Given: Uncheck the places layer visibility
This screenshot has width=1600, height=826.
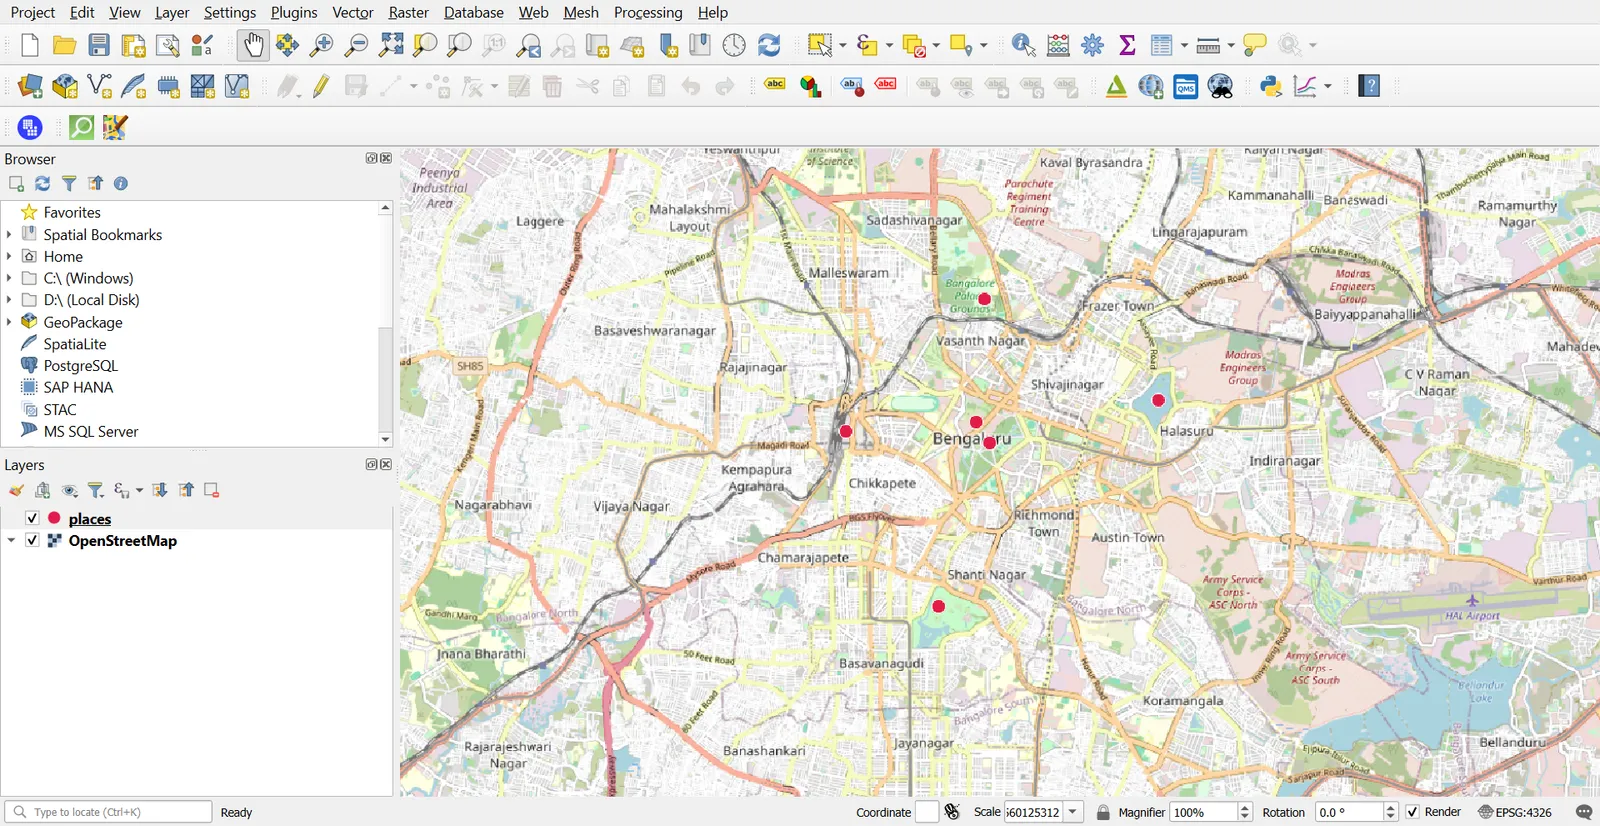Looking at the screenshot, I should [32, 518].
